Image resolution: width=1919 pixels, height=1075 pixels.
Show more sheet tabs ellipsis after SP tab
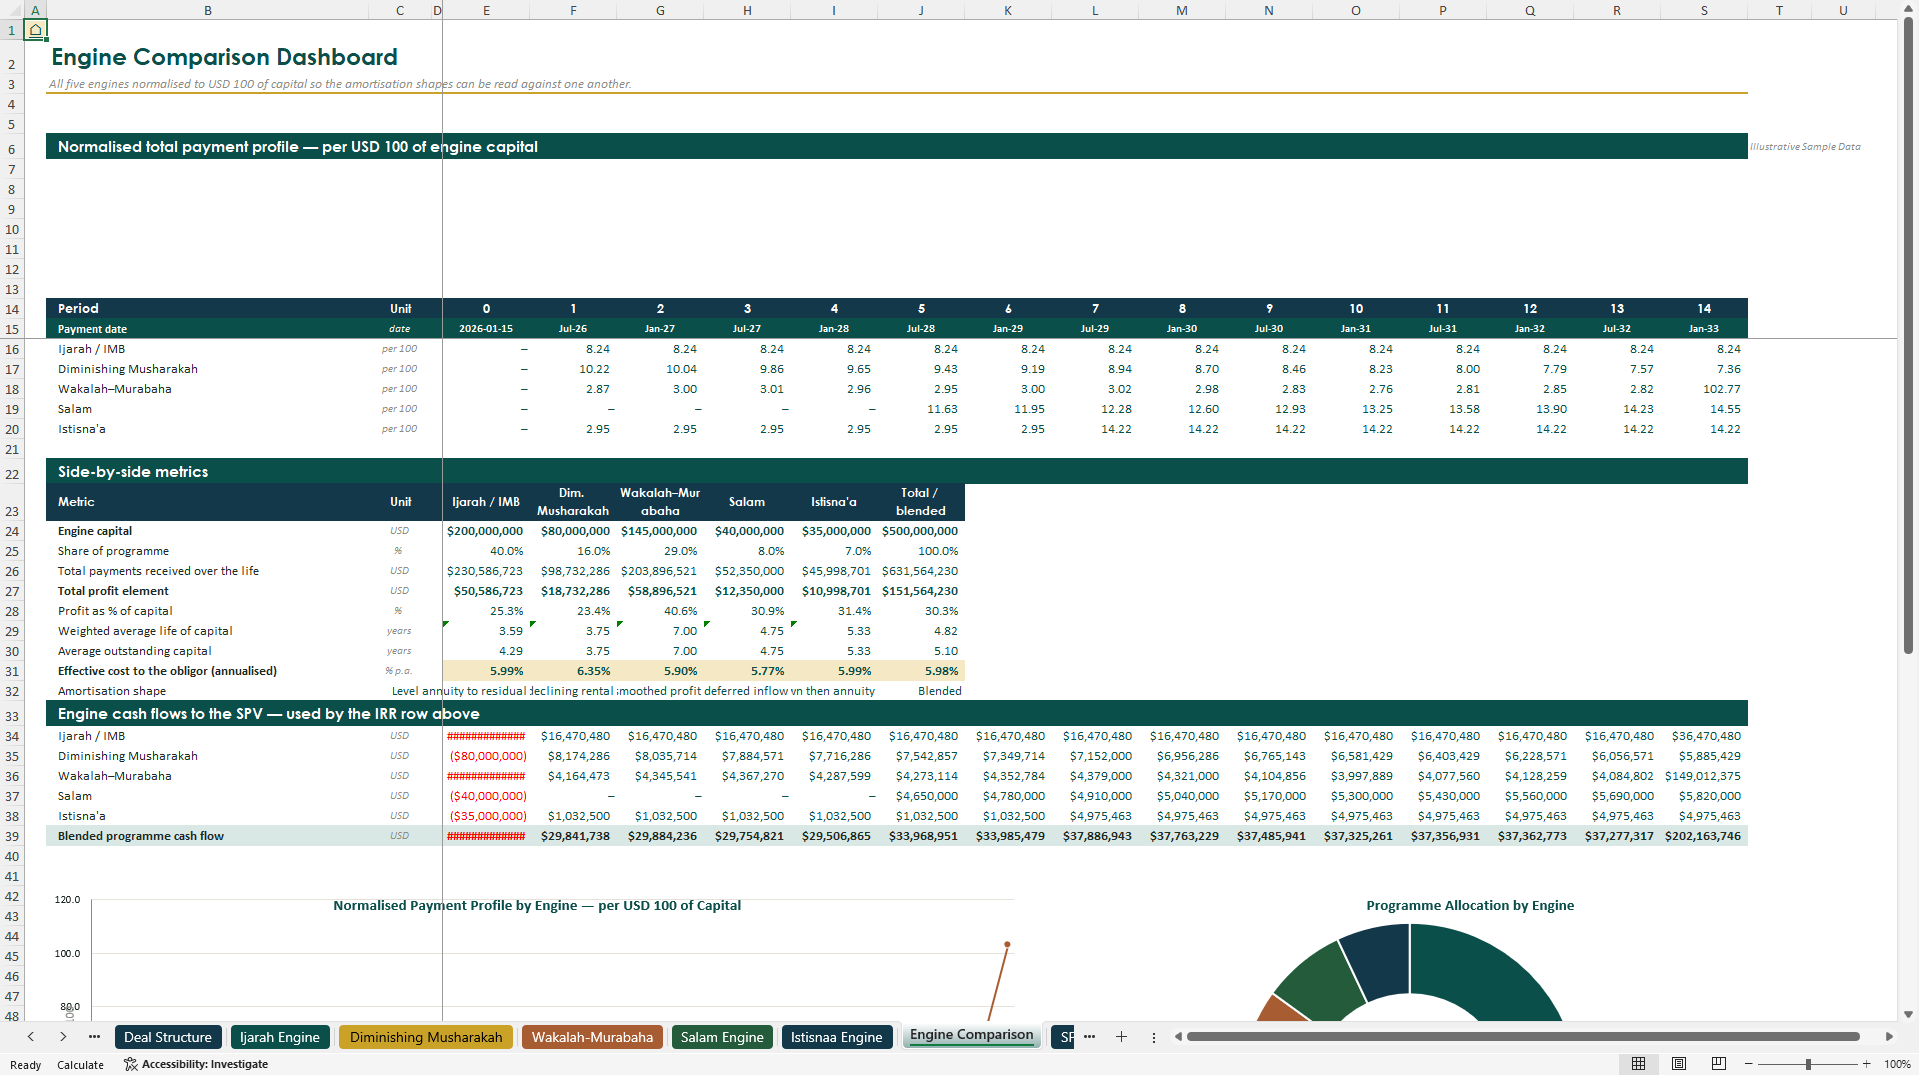pos(1089,1037)
